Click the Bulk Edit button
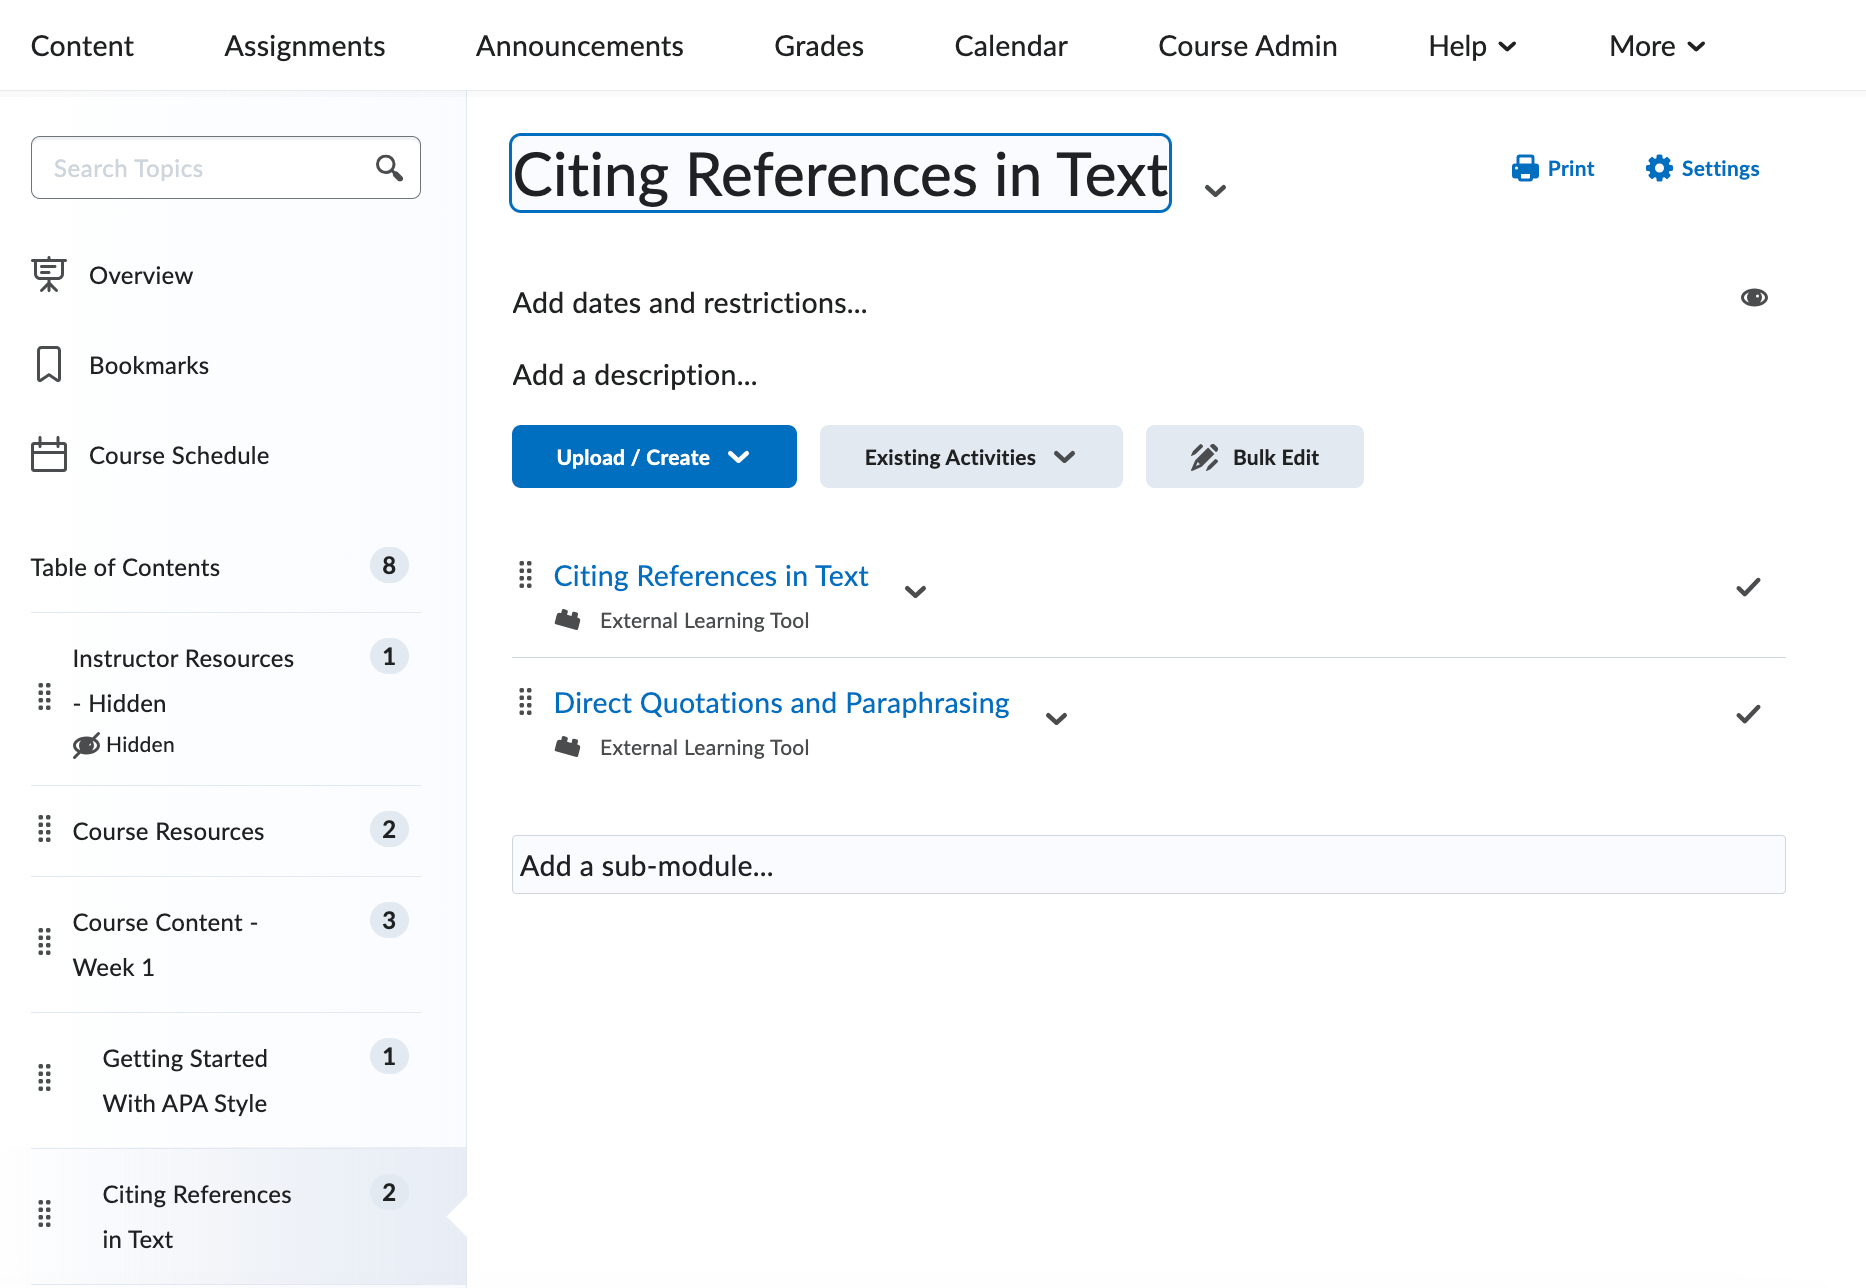This screenshot has height=1288, width=1866. pyautogui.click(x=1255, y=457)
